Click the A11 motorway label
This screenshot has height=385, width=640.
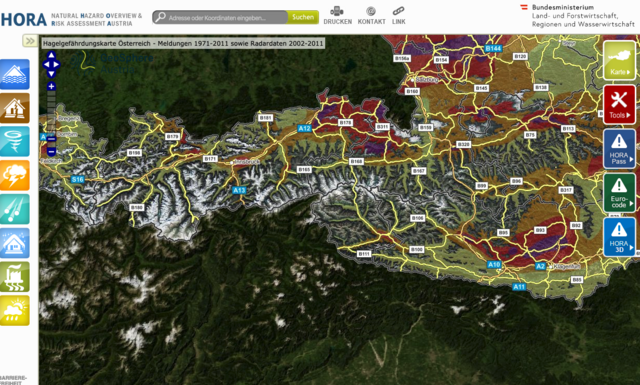click(519, 287)
